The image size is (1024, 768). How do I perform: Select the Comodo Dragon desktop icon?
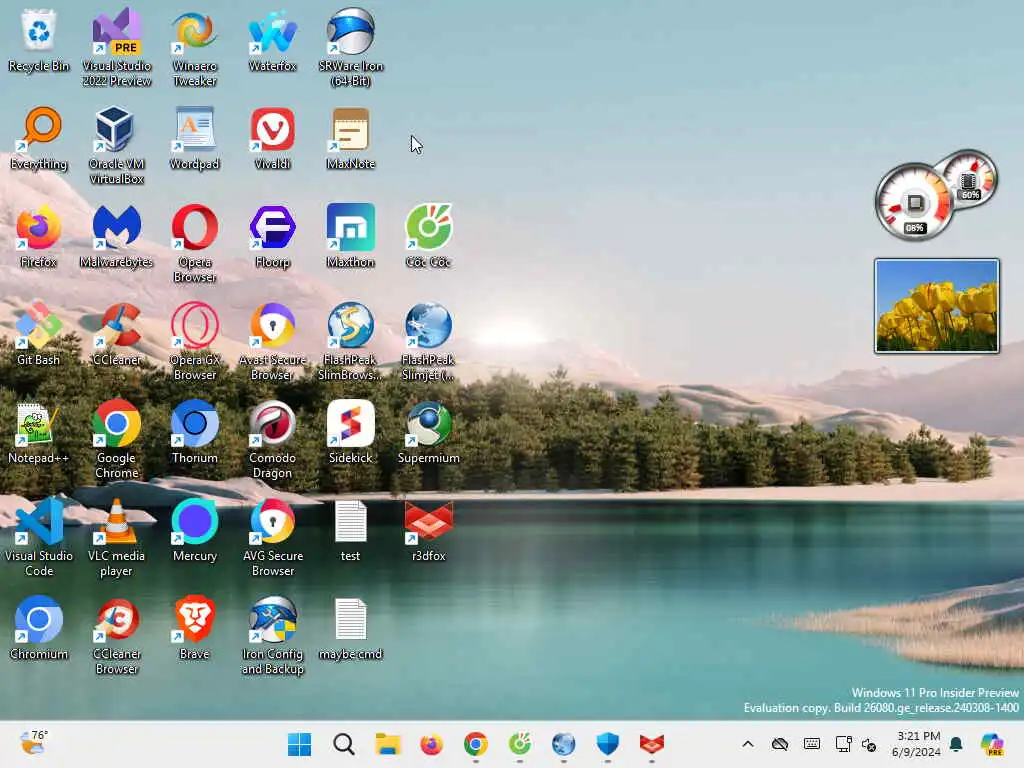click(x=272, y=440)
